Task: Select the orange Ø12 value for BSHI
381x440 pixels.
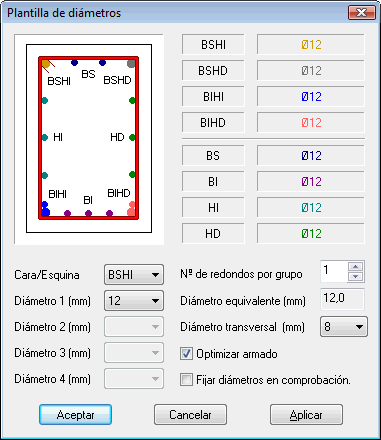Action: pos(311,44)
